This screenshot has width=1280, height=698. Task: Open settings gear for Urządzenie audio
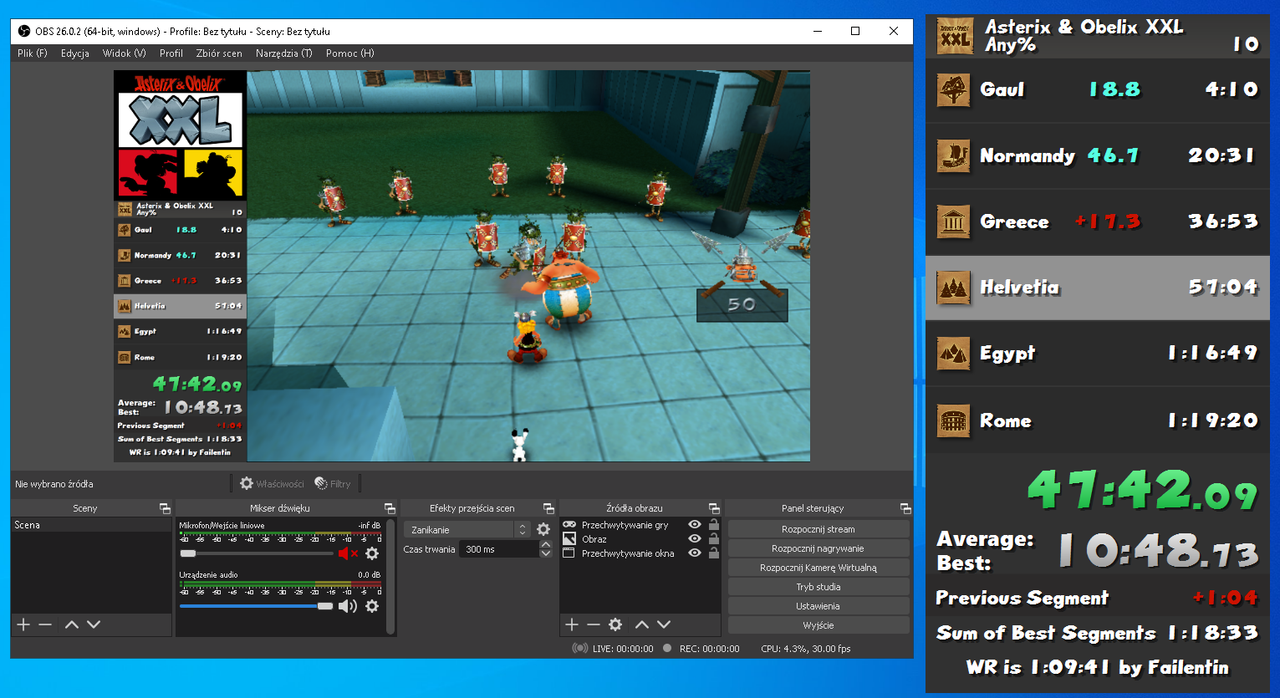pos(372,606)
